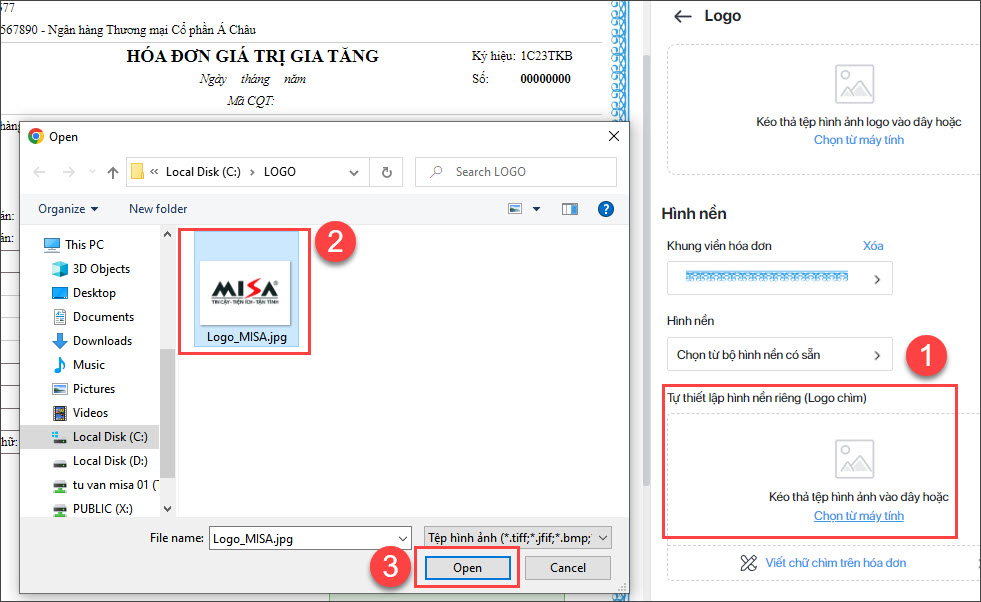The width and height of the screenshot is (981, 602).
Task: Click the Chrome icon in dialog title
Action: coord(36,136)
